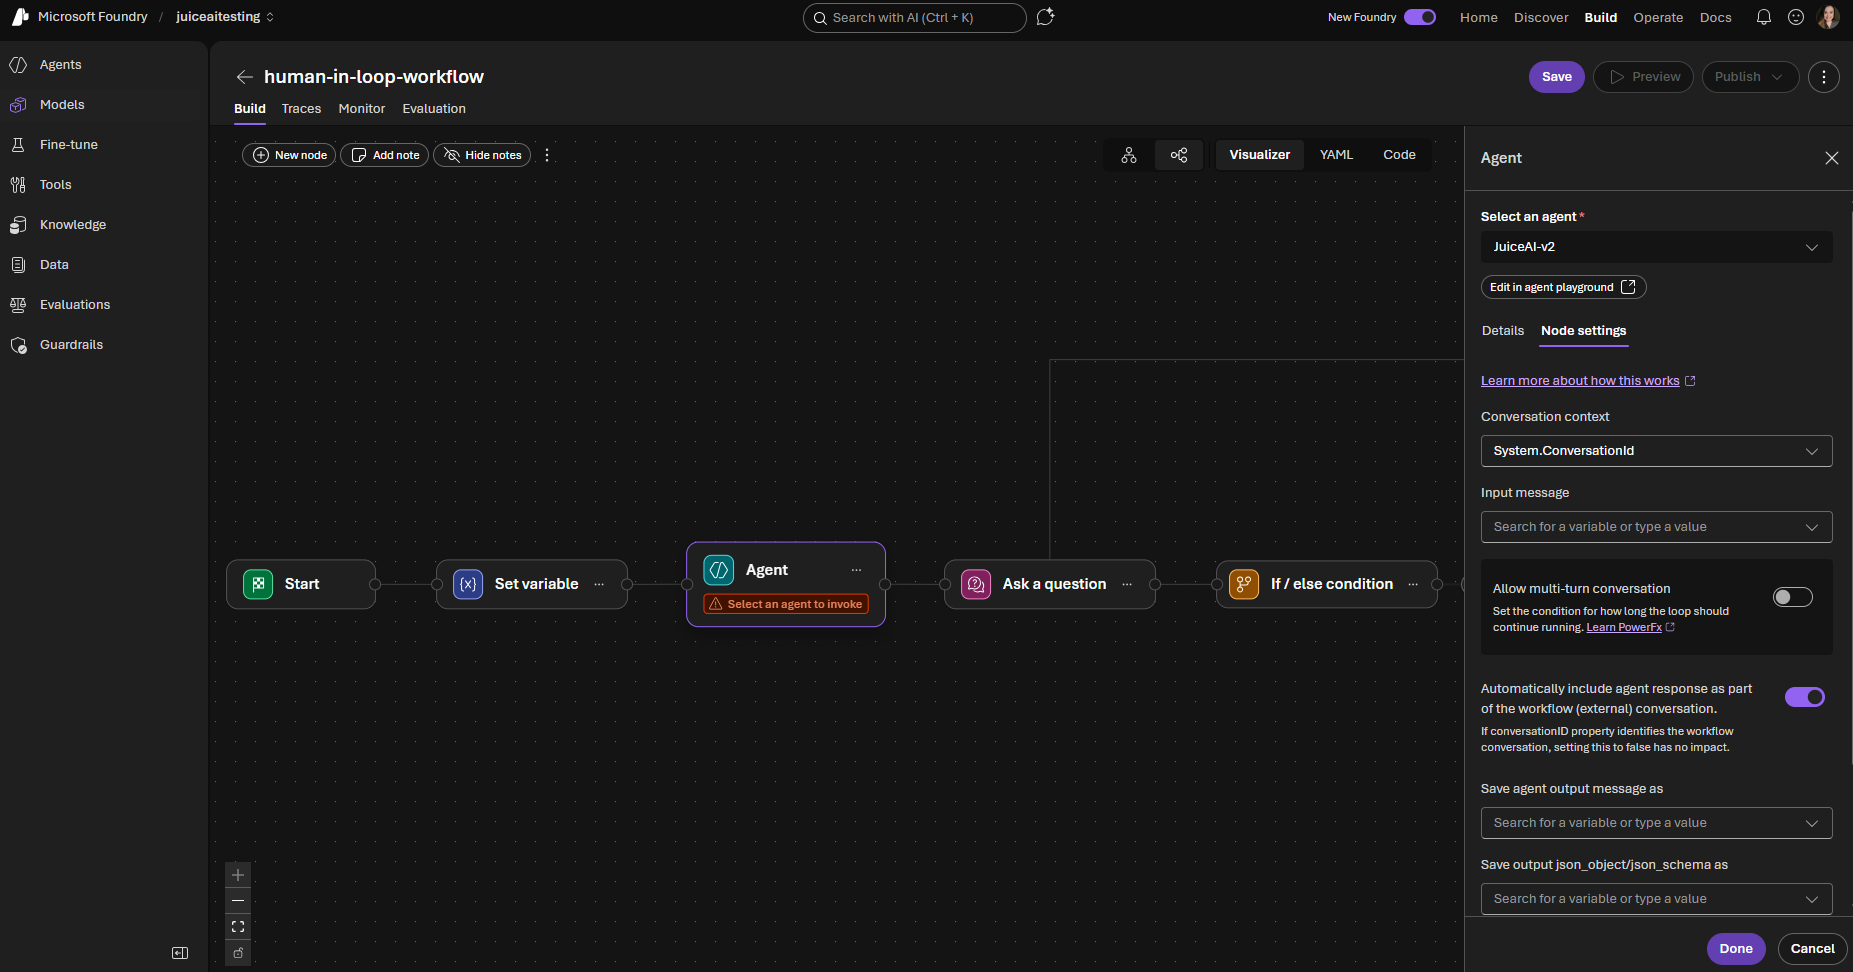Zoom in on the canvas
Image resolution: width=1853 pixels, height=972 pixels.
238,875
